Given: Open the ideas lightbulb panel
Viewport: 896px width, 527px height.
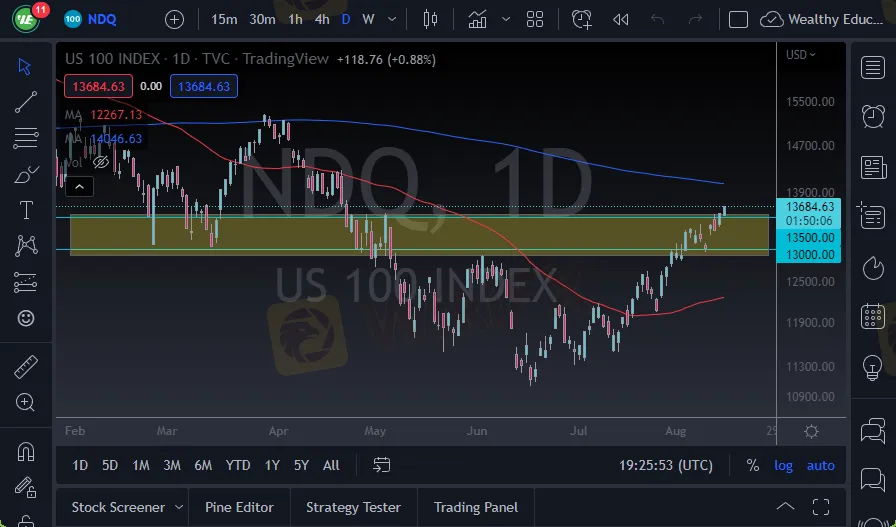Looking at the screenshot, I should [x=873, y=368].
